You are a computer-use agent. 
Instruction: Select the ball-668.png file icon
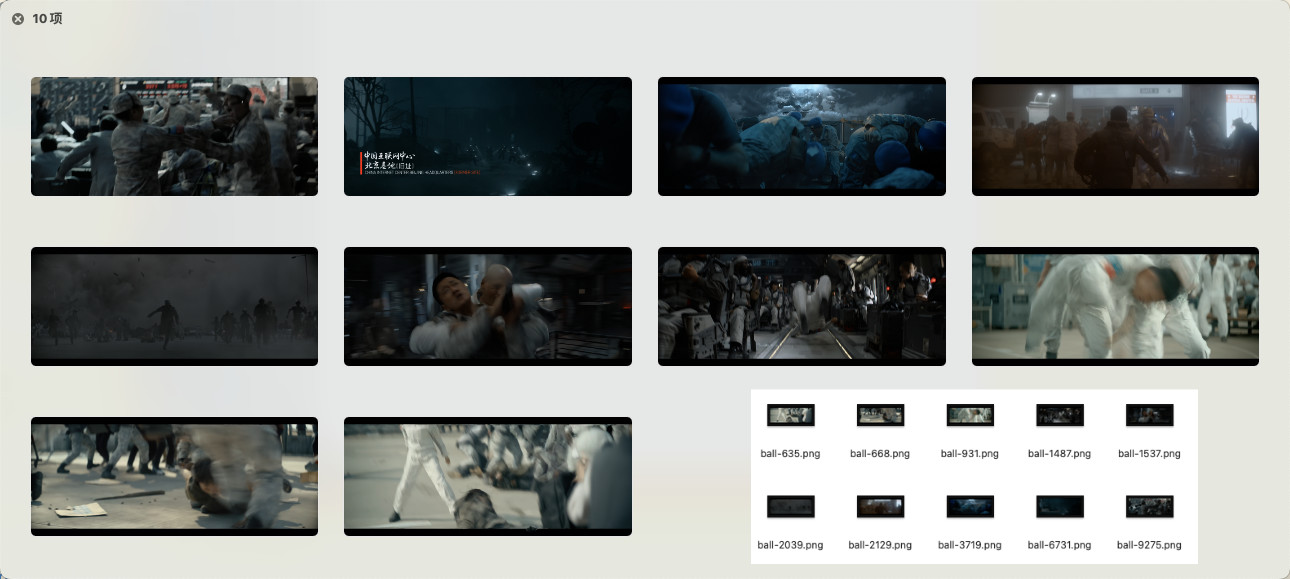click(x=880, y=415)
